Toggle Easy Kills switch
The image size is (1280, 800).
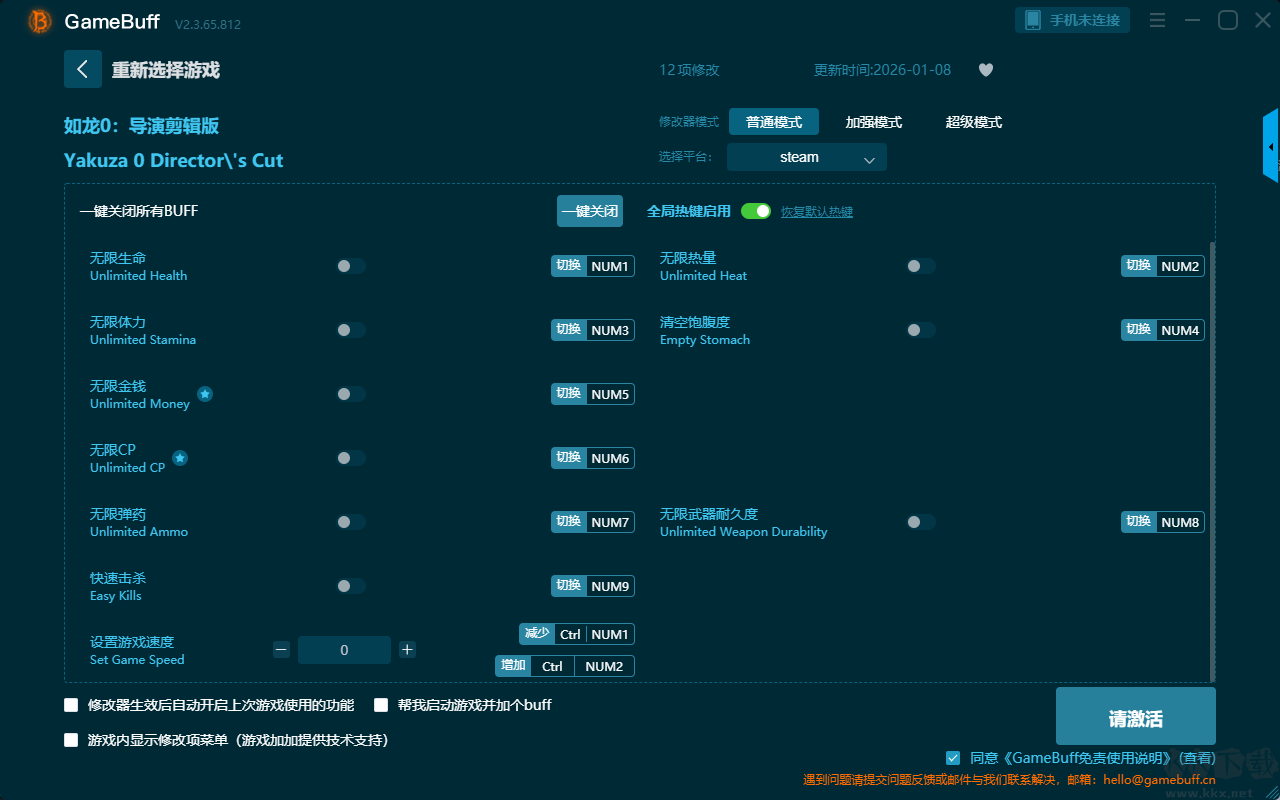pos(351,586)
